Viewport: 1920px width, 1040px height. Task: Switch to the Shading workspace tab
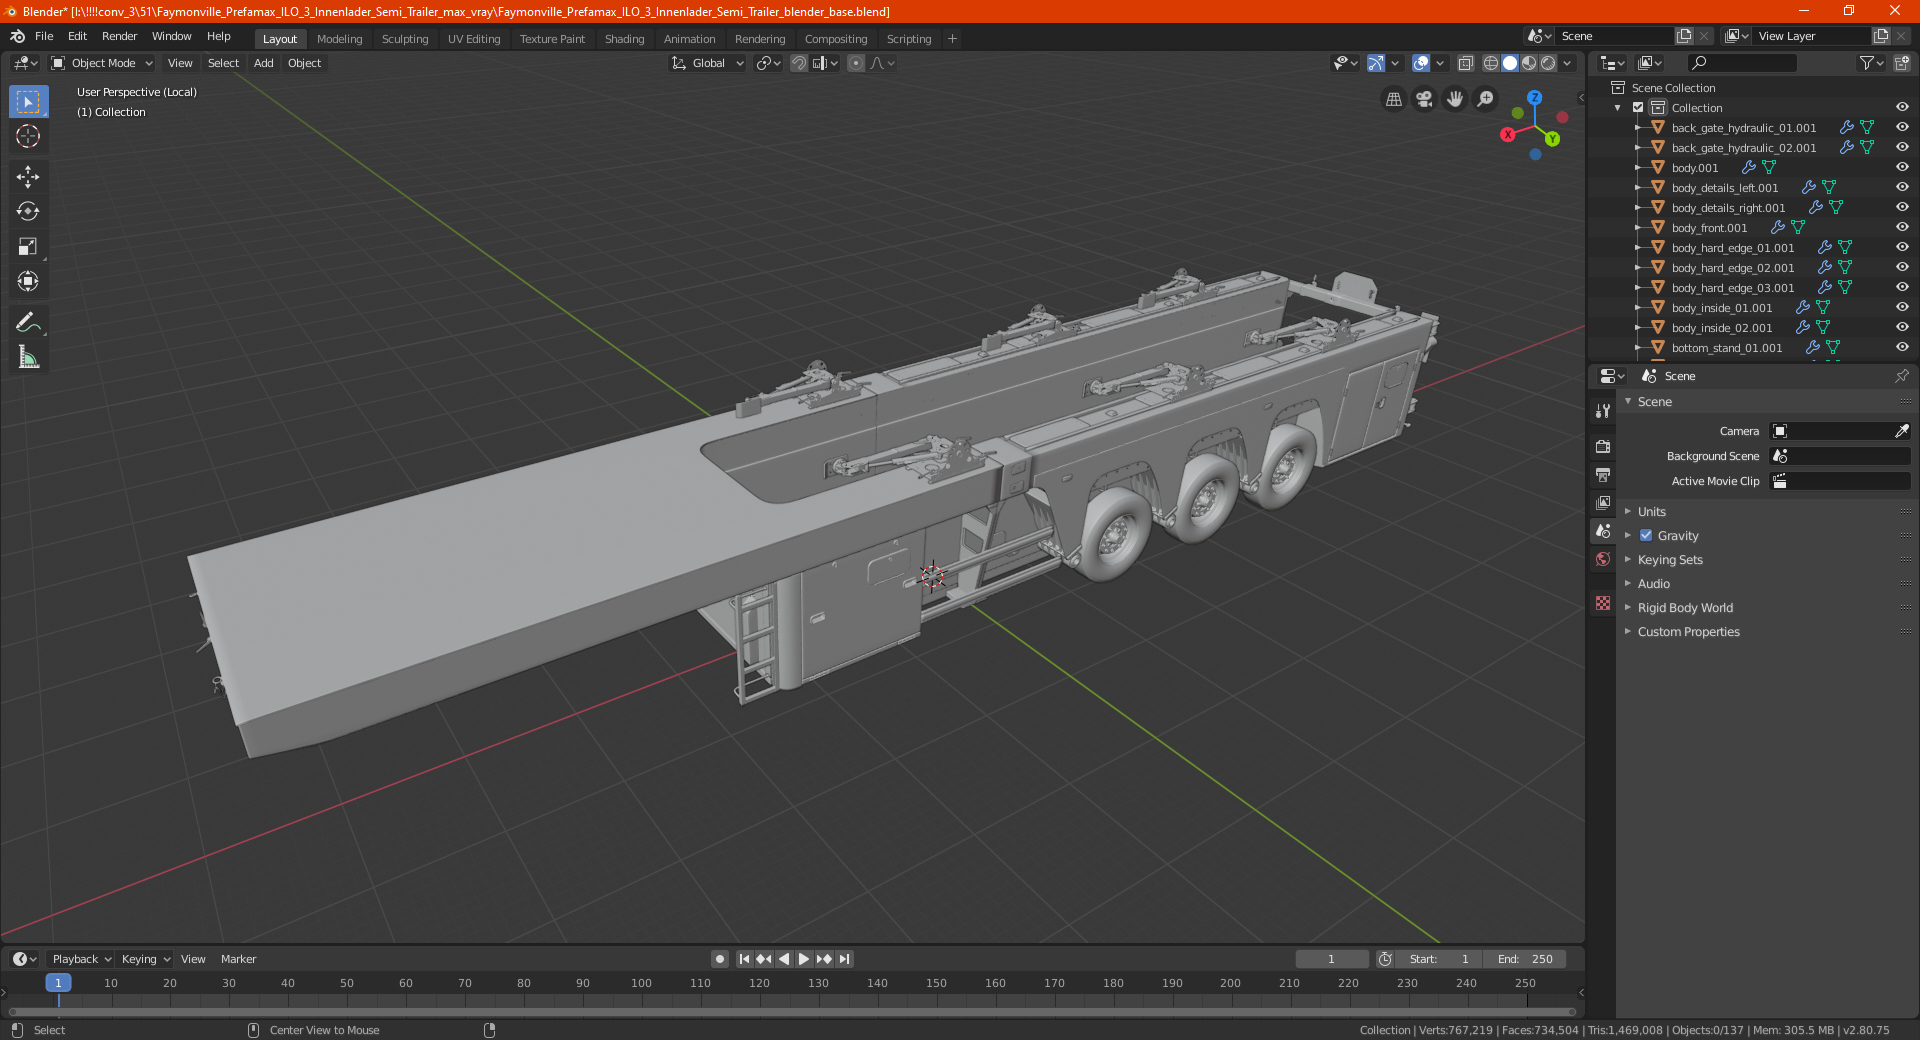(624, 39)
